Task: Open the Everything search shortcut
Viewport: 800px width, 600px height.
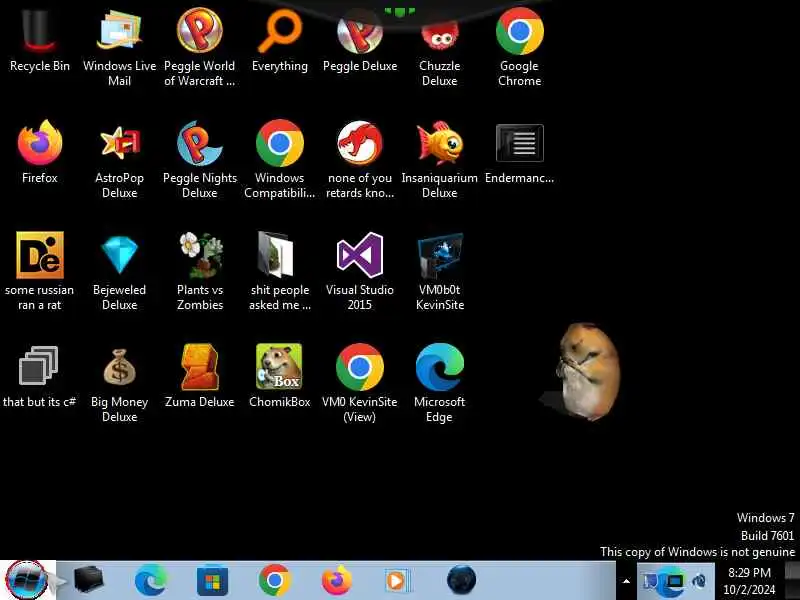Action: click(x=280, y=43)
